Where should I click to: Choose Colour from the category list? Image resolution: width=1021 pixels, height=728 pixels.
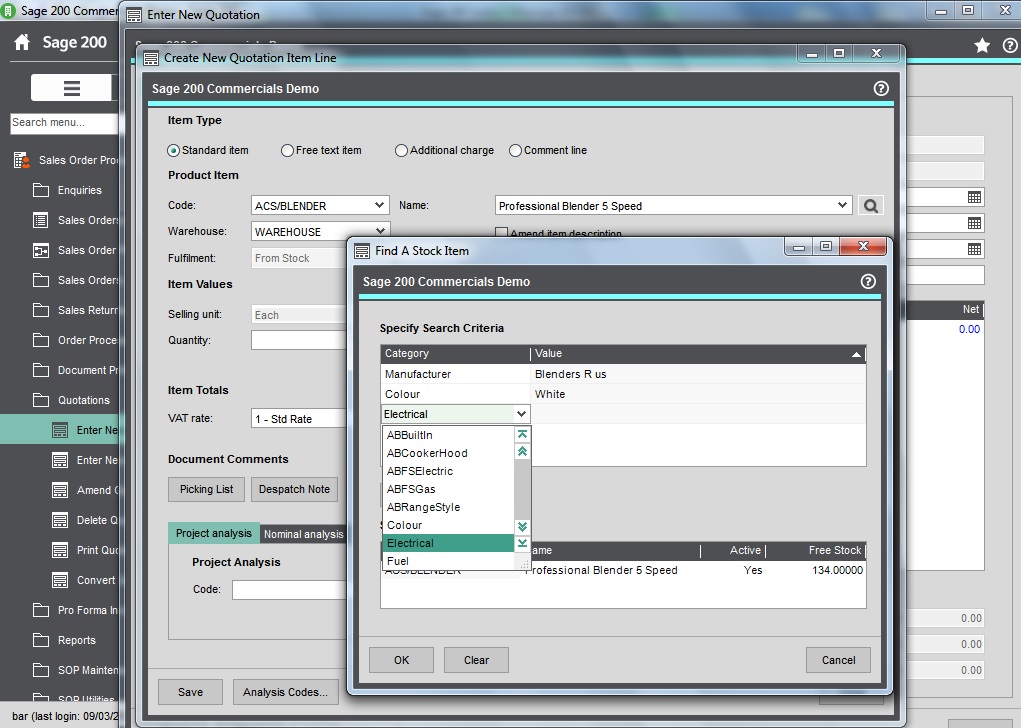click(x=449, y=525)
